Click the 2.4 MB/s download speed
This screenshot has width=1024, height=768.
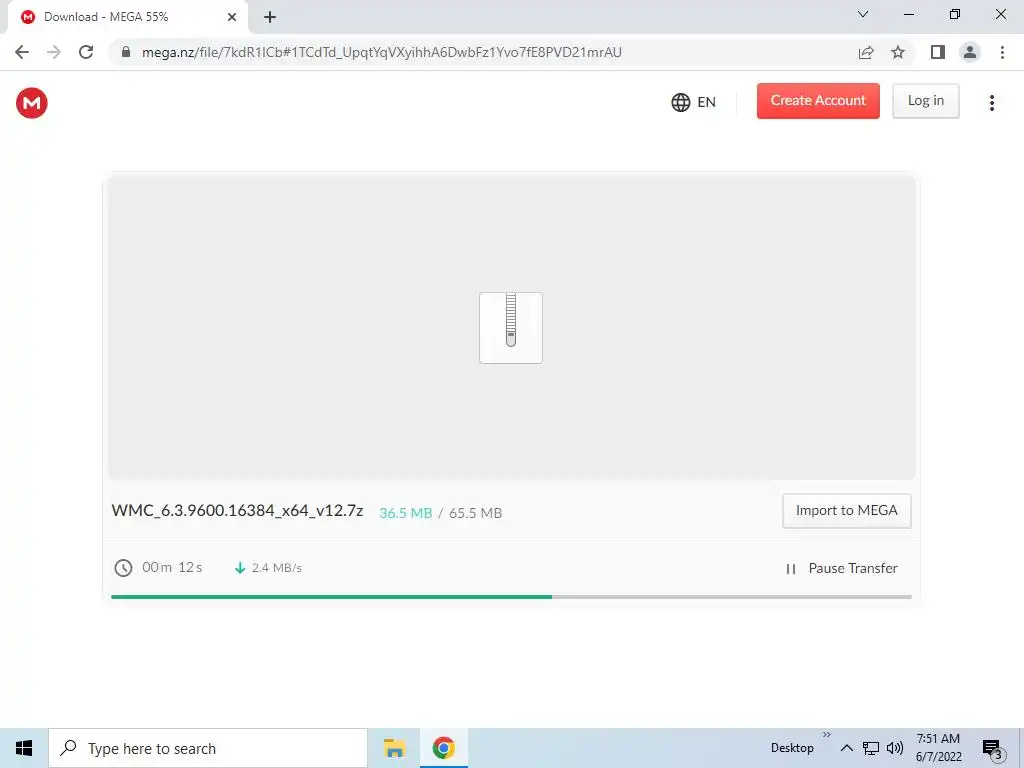pos(276,568)
